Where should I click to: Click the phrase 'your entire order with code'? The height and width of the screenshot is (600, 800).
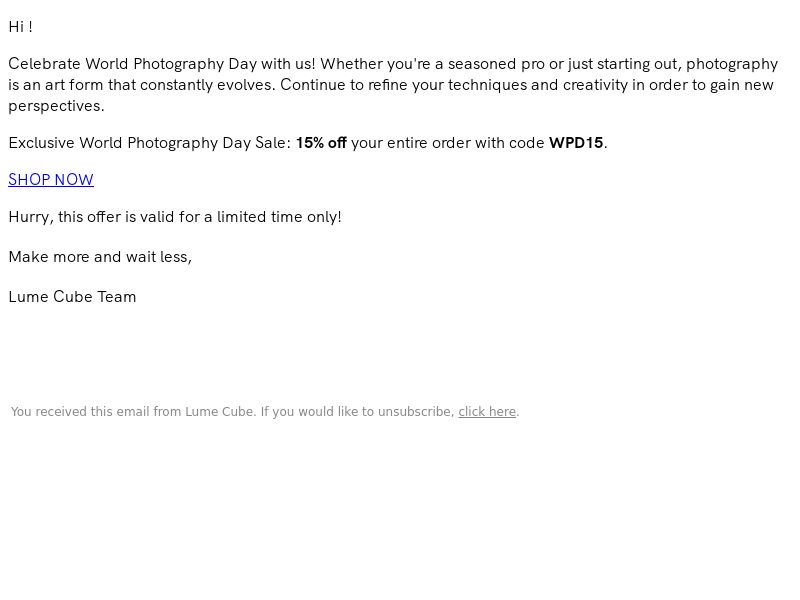(x=447, y=143)
